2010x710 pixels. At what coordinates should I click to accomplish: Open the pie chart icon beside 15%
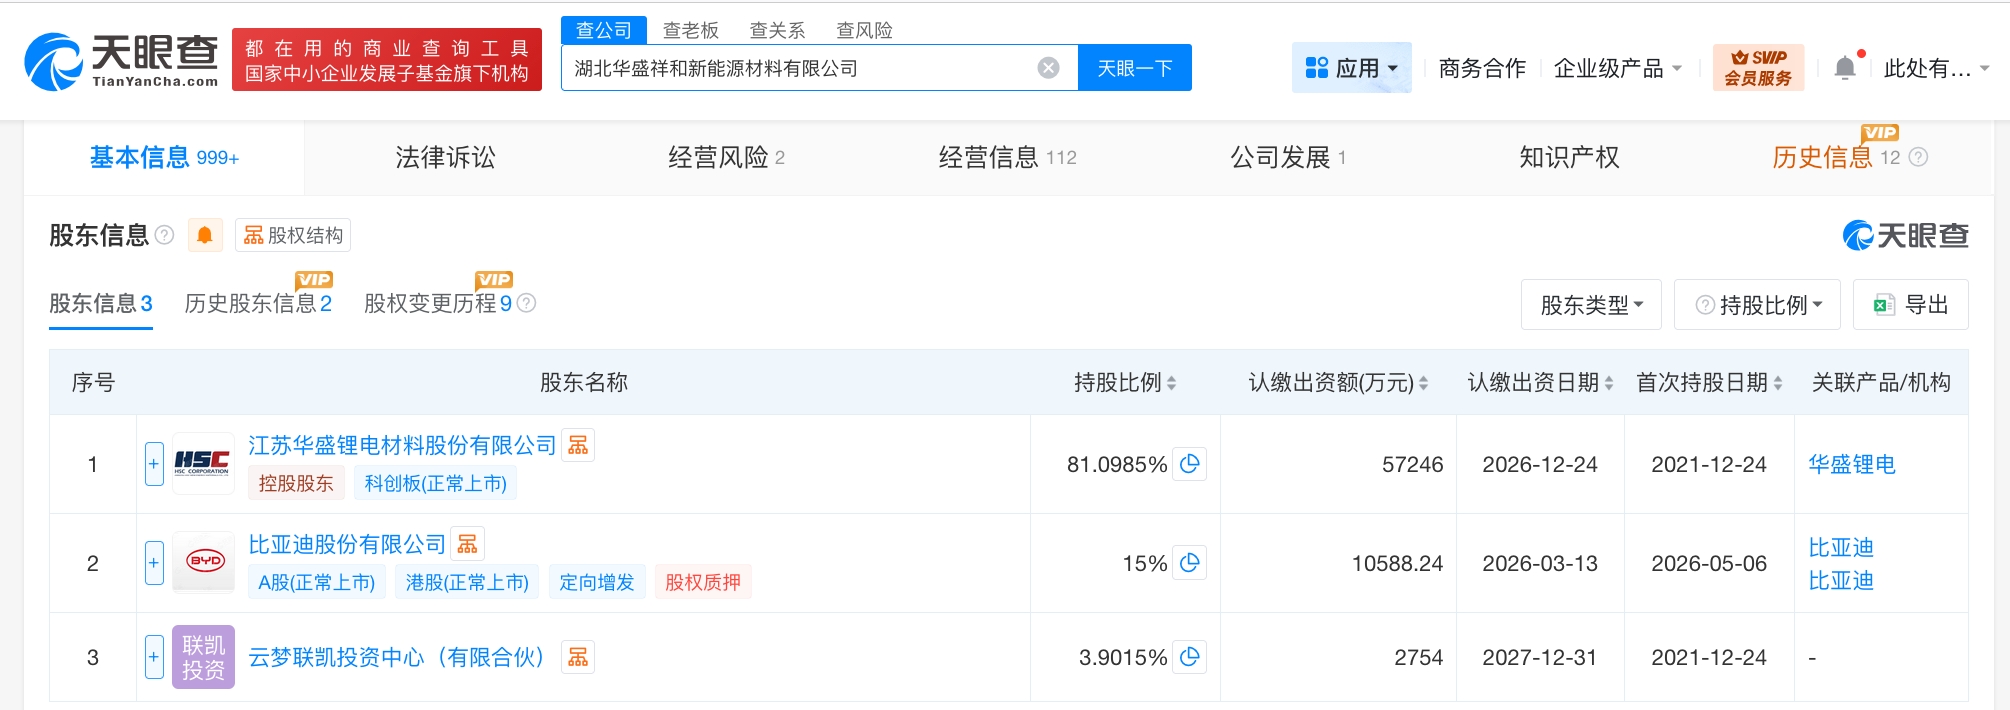(x=1189, y=563)
